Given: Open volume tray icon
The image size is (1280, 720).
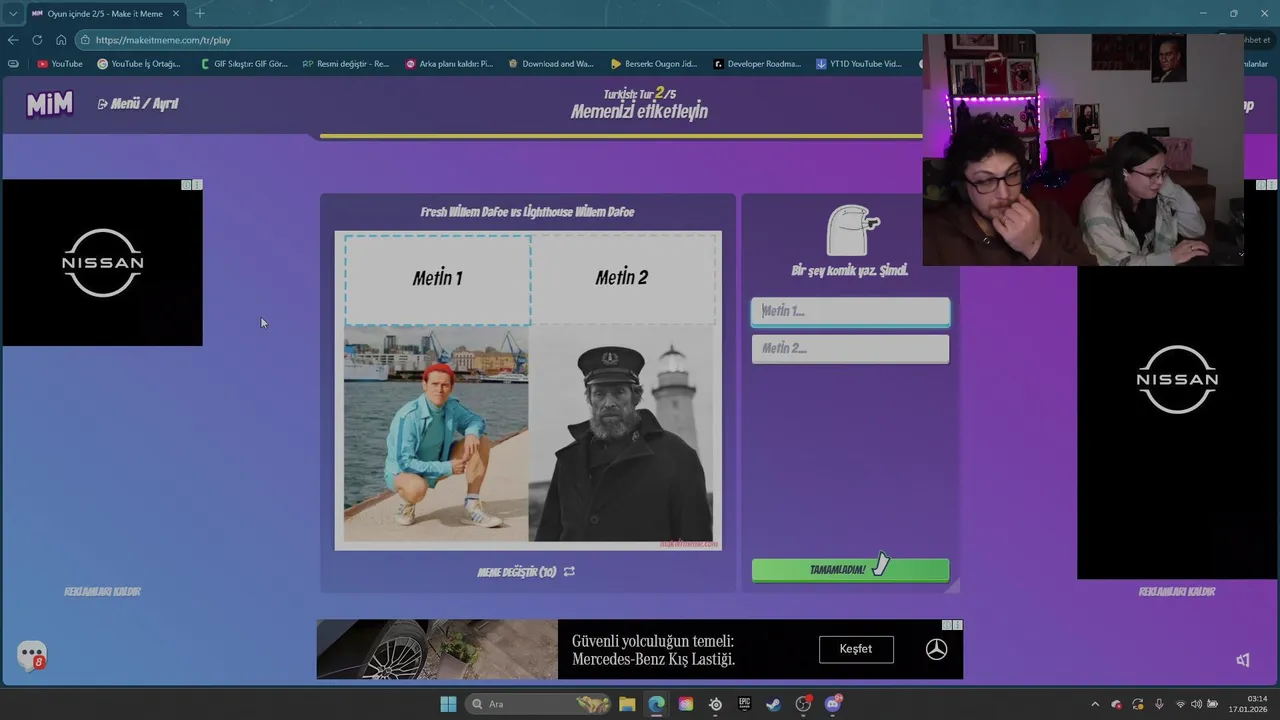Looking at the screenshot, I should click(x=1197, y=704).
